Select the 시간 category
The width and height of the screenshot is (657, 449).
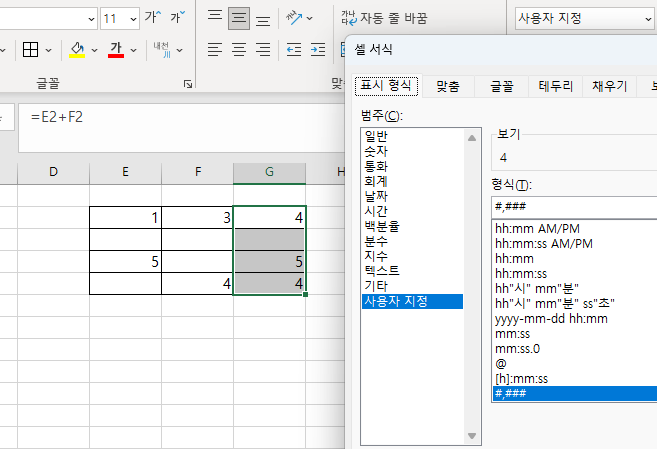click(412, 212)
